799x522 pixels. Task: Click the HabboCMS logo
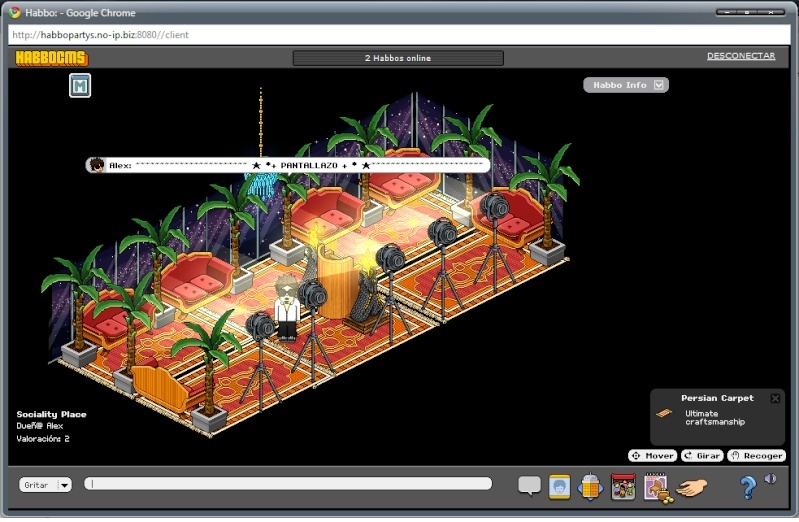[51, 58]
